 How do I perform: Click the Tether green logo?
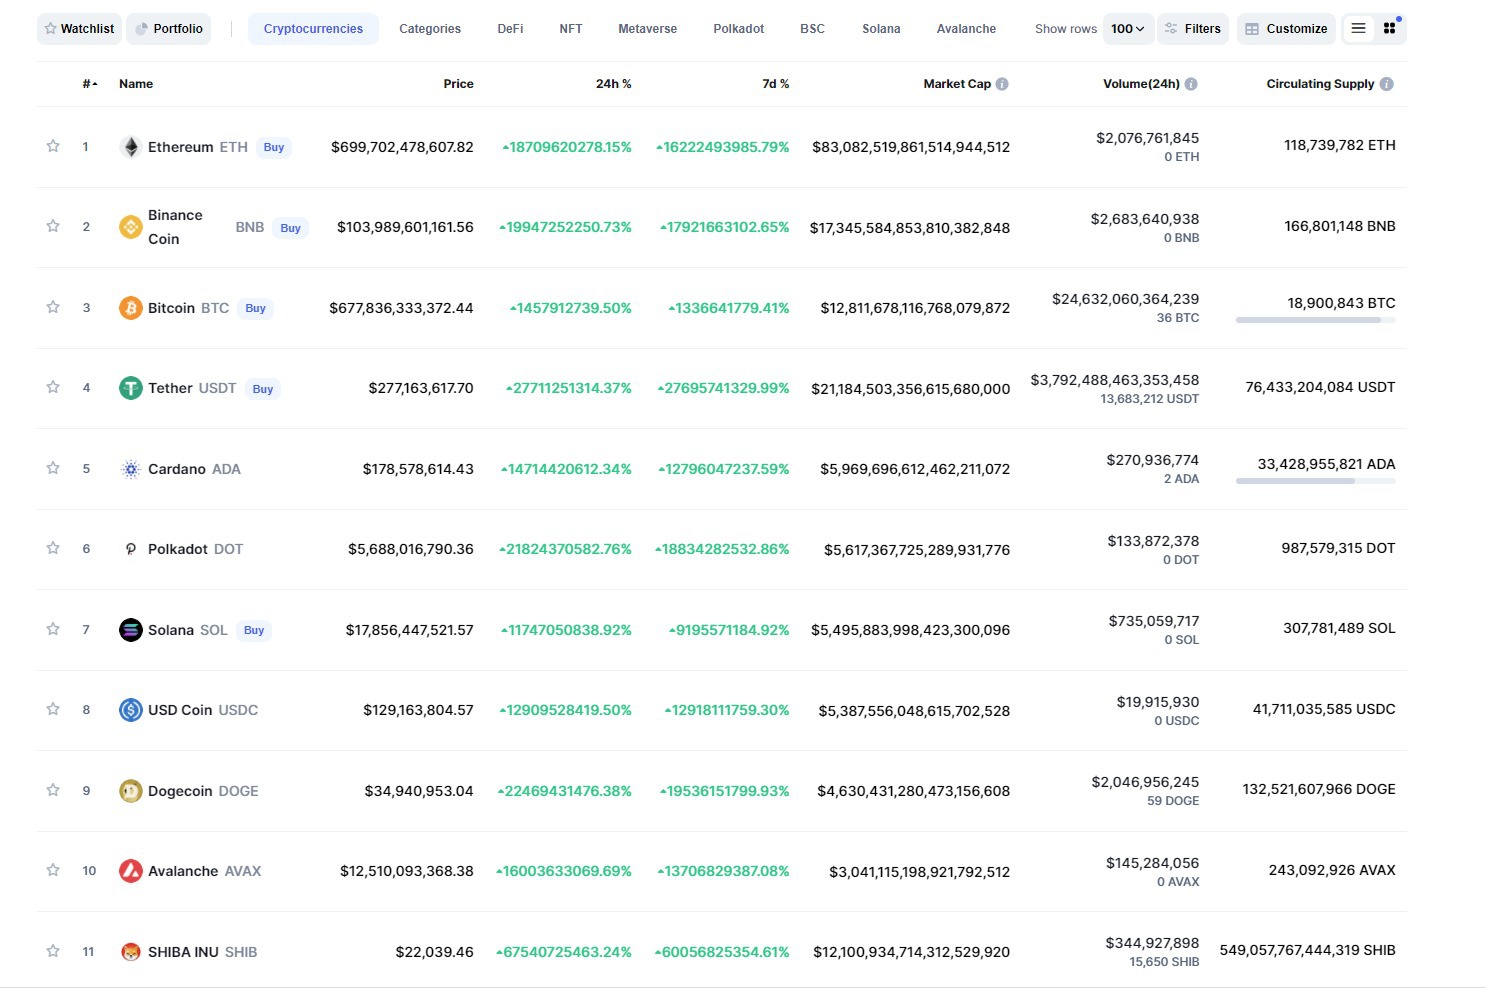tap(130, 388)
